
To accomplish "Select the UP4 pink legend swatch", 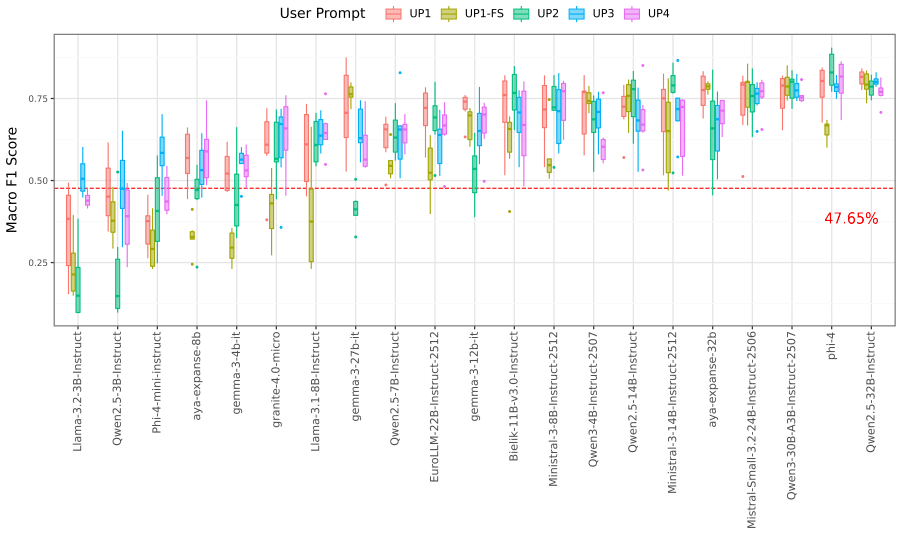I will tap(632, 14).
